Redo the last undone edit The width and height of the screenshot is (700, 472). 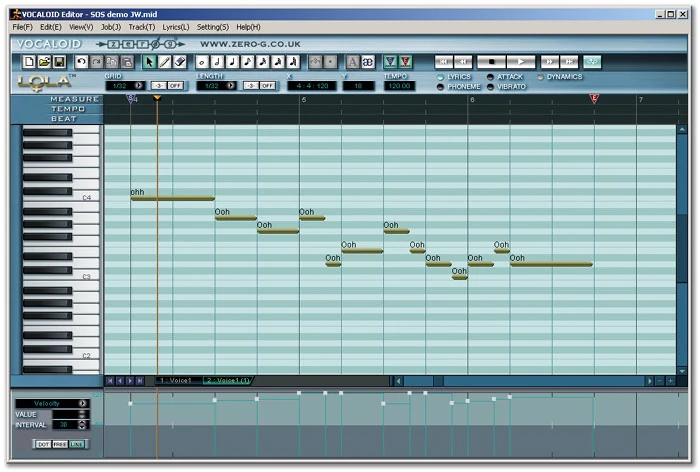coord(96,62)
